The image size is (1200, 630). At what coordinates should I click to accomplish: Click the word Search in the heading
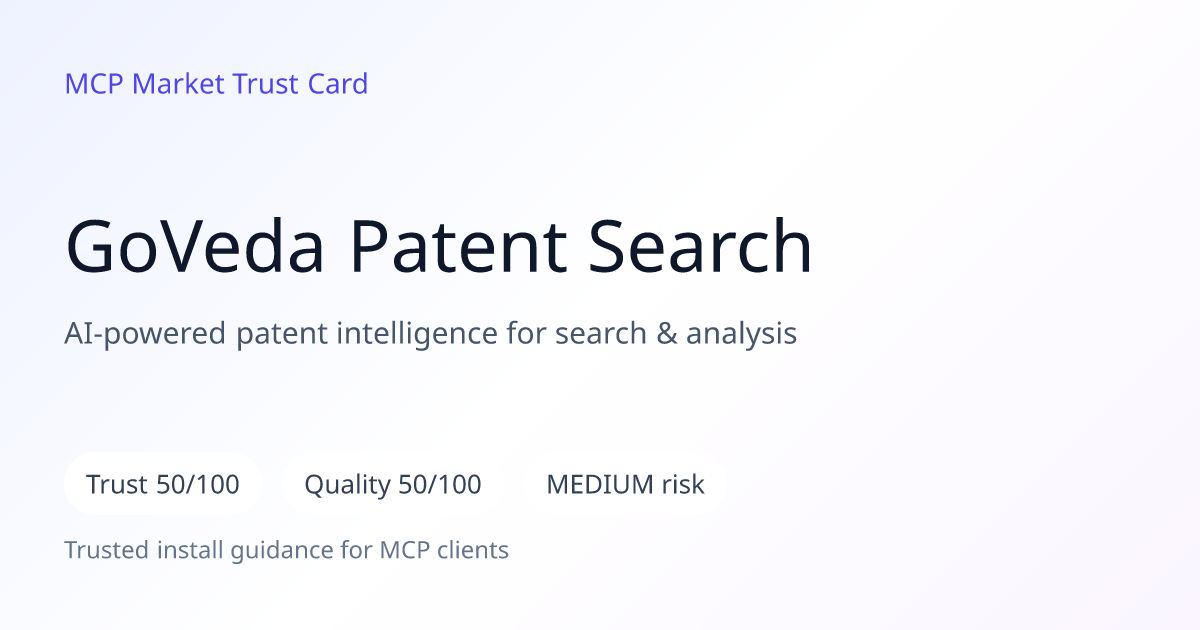(x=700, y=247)
